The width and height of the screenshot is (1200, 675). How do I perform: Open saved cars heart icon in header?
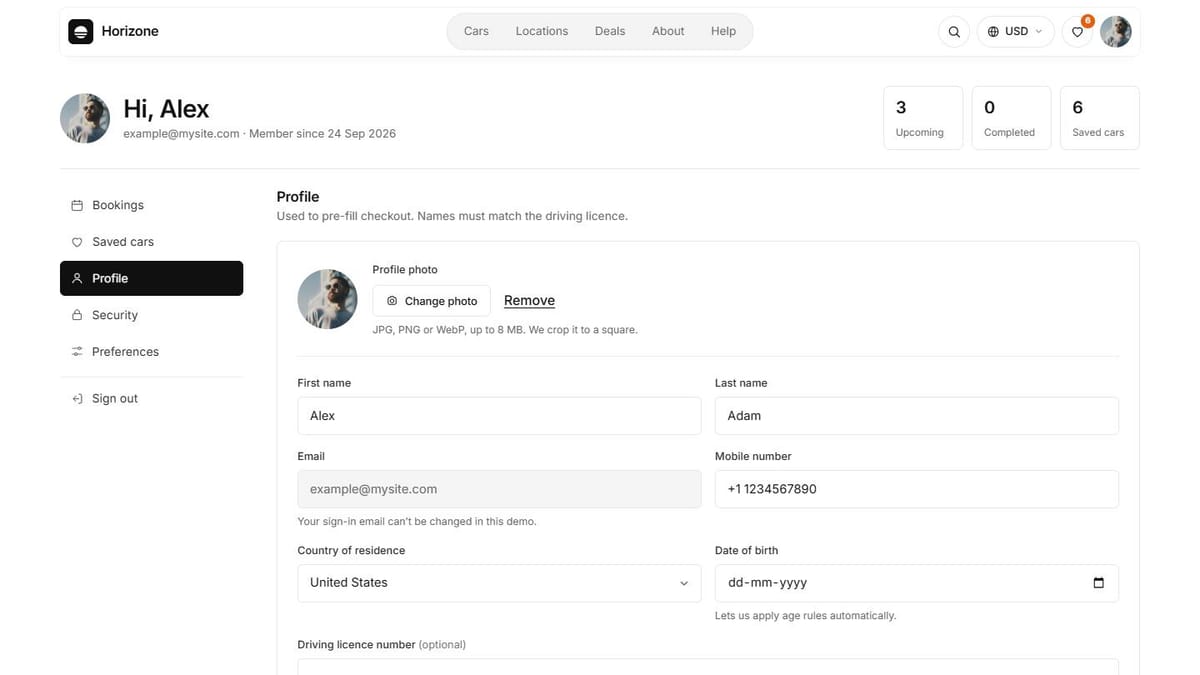click(x=1077, y=32)
